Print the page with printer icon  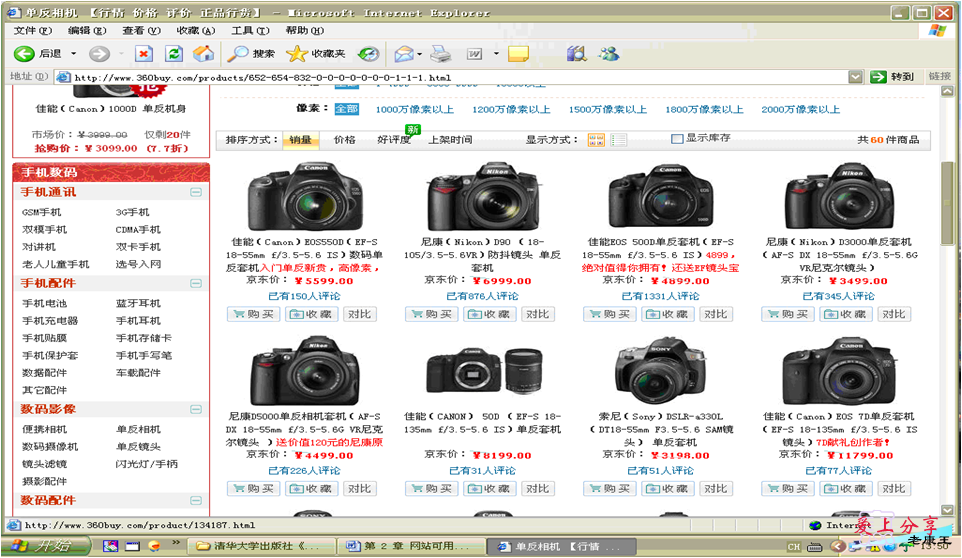coord(441,54)
